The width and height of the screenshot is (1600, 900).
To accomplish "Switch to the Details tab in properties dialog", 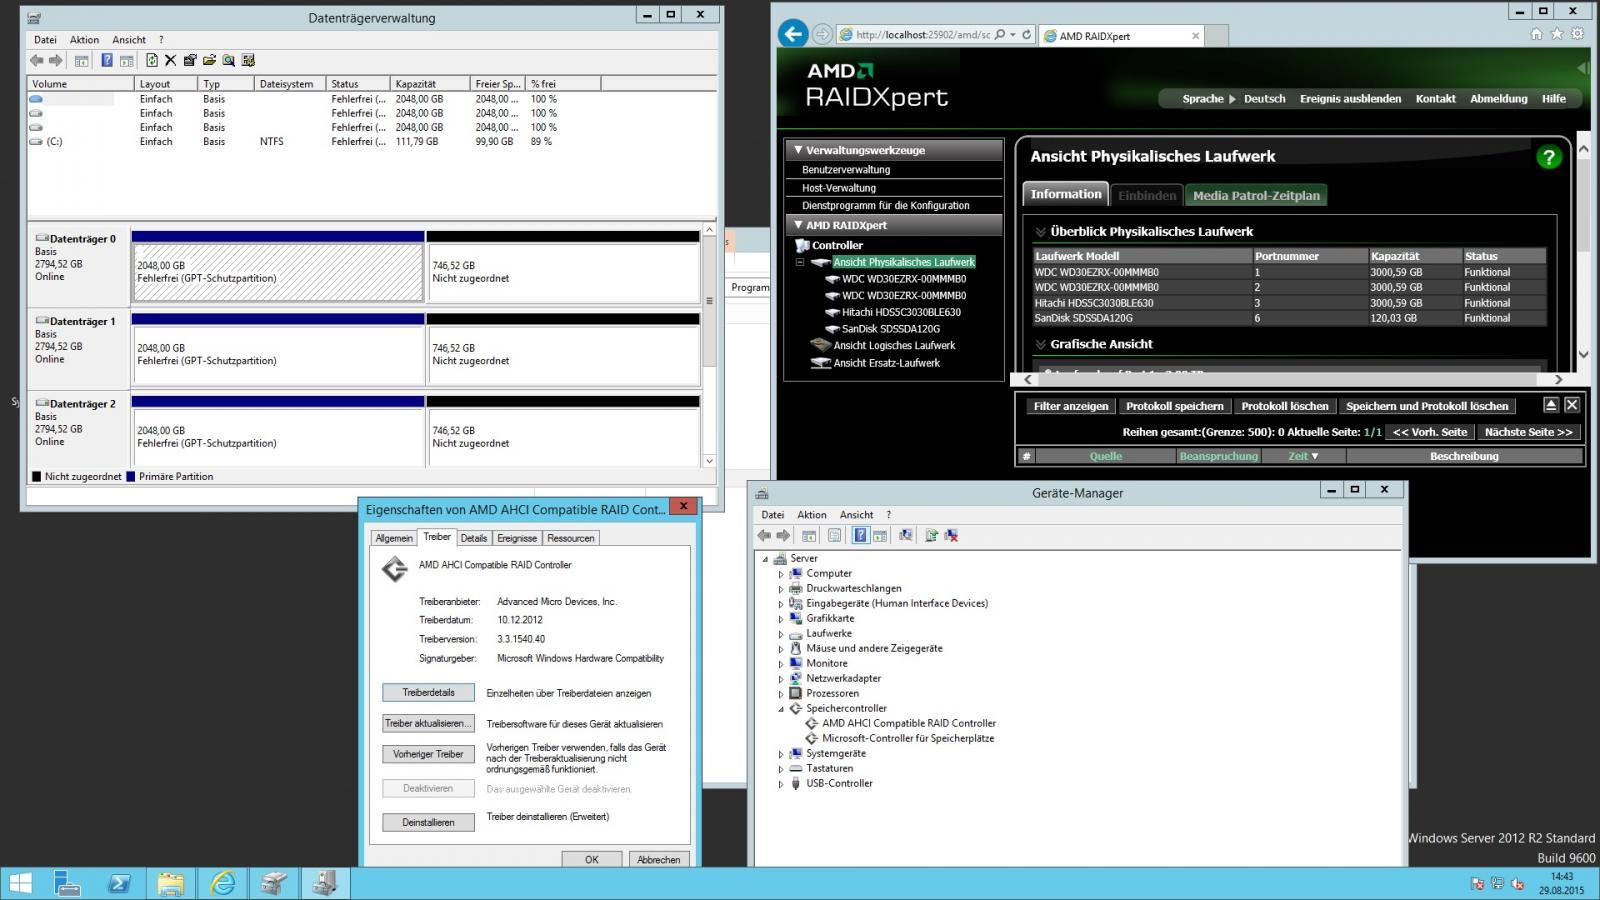I will click(474, 538).
